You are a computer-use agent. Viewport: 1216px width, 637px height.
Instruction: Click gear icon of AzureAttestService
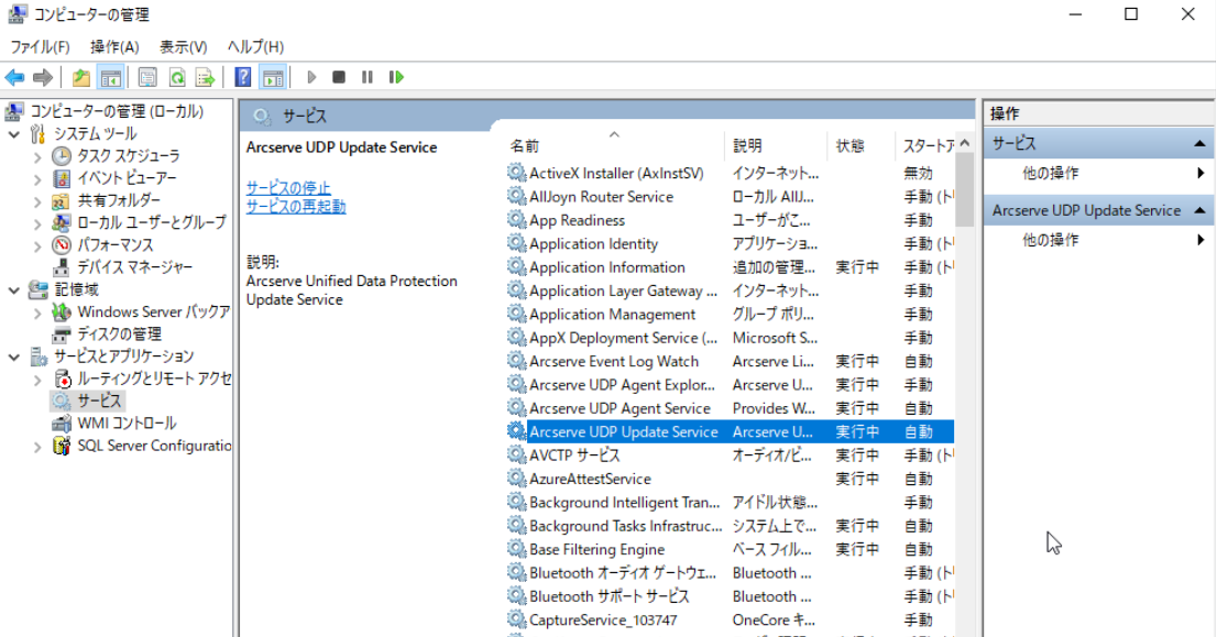[516, 479]
